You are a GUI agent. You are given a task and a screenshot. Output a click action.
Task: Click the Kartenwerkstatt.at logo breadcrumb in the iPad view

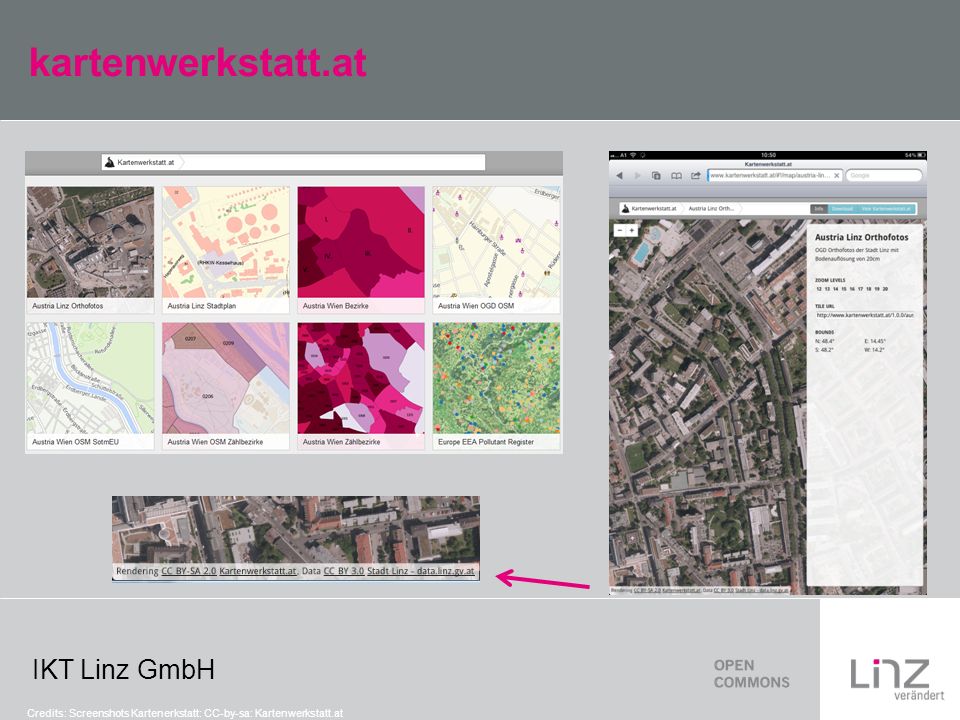pyautogui.click(x=649, y=209)
